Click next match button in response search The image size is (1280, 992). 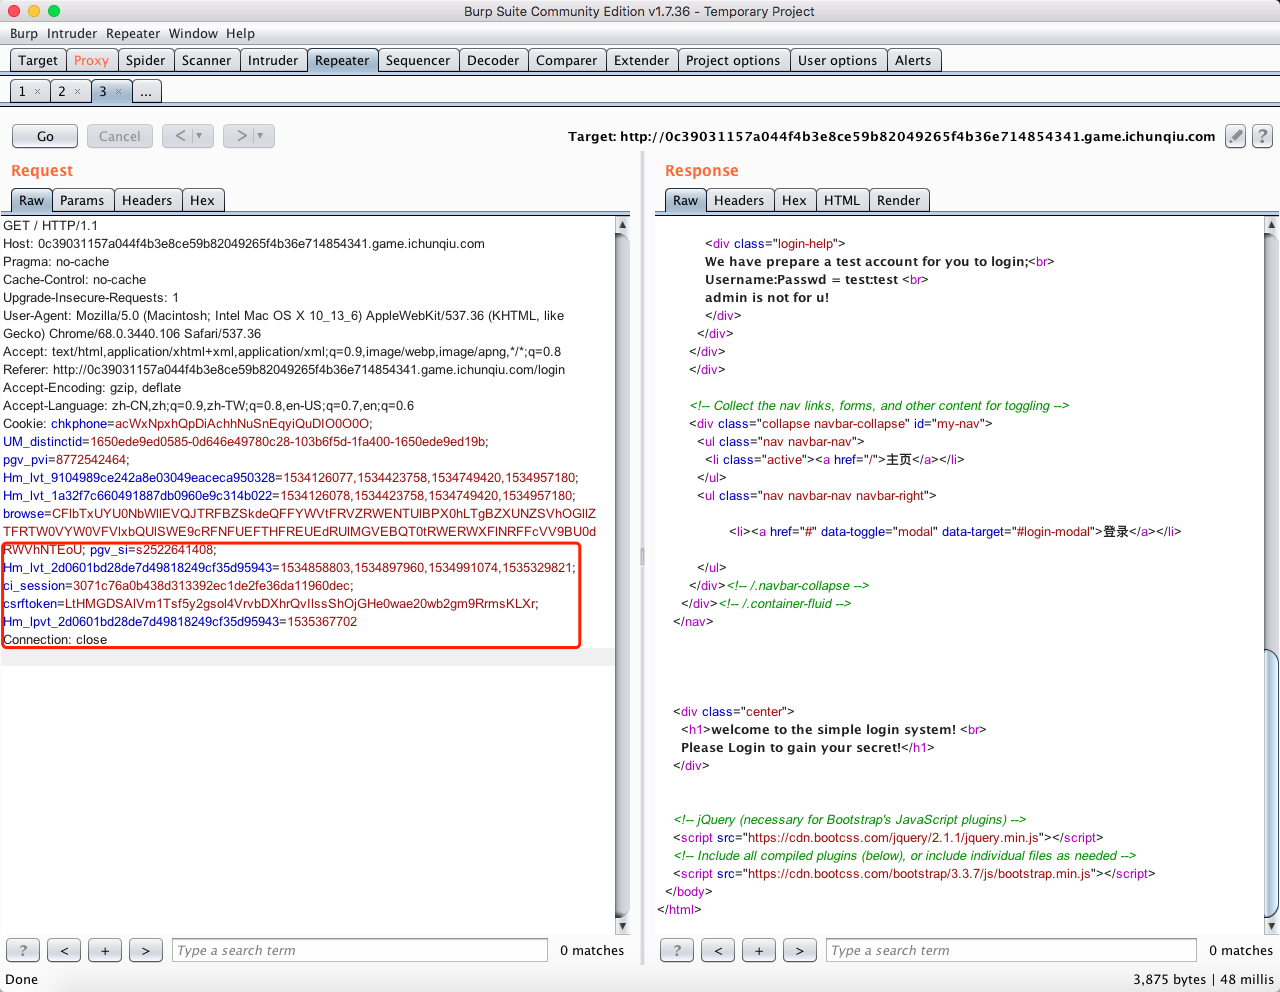click(800, 950)
